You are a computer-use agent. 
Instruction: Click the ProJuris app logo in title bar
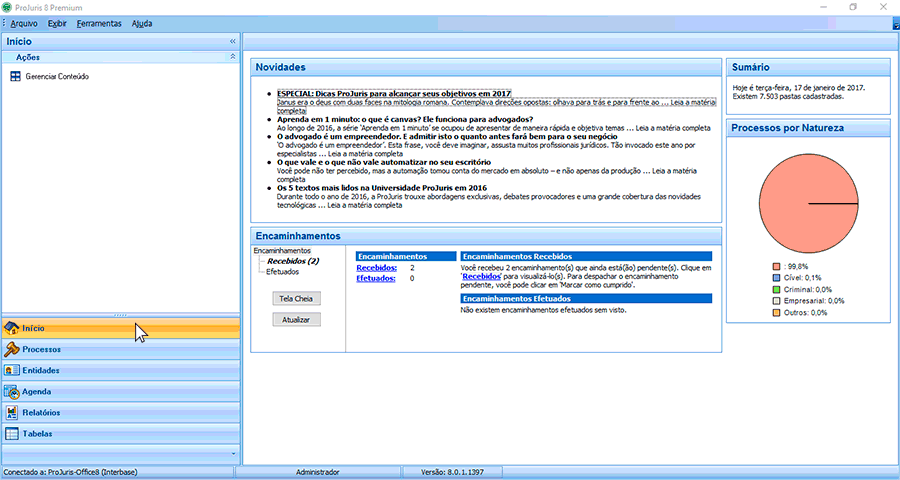6,7
